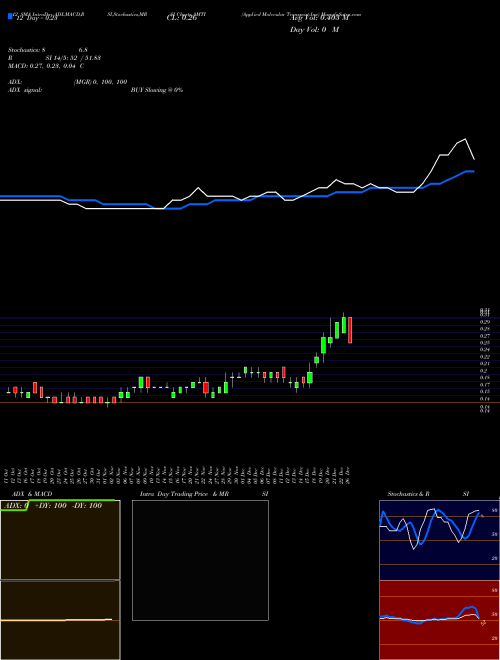Viewport: 500px width, 660px height.
Task: Click the 'SI 14/5: 52 / 51.83' value
Action: tap(73, 58)
